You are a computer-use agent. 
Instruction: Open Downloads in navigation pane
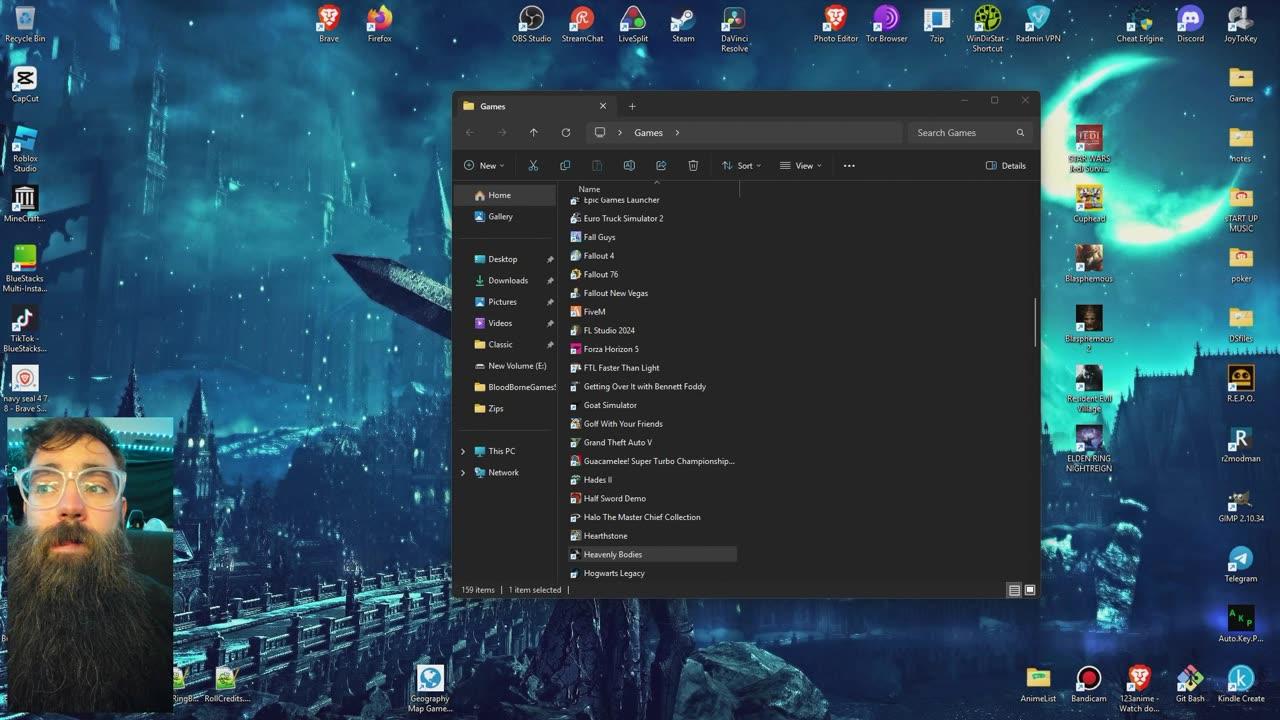pyautogui.click(x=507, y=280)
